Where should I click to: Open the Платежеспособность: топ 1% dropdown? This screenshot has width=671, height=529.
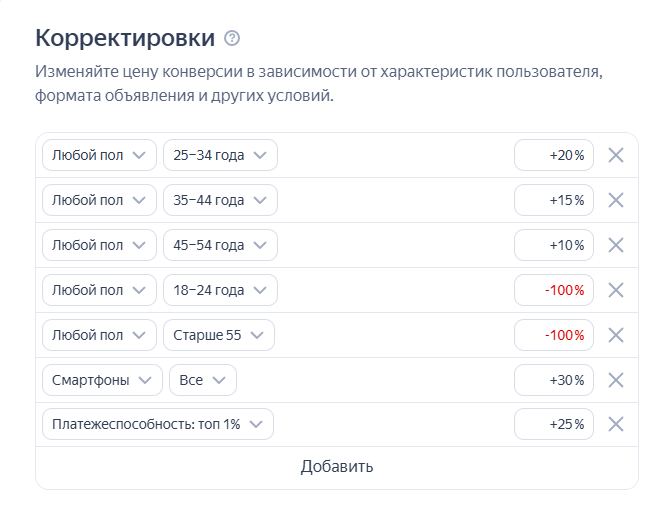pyautogui.click(x=157, y=425)
